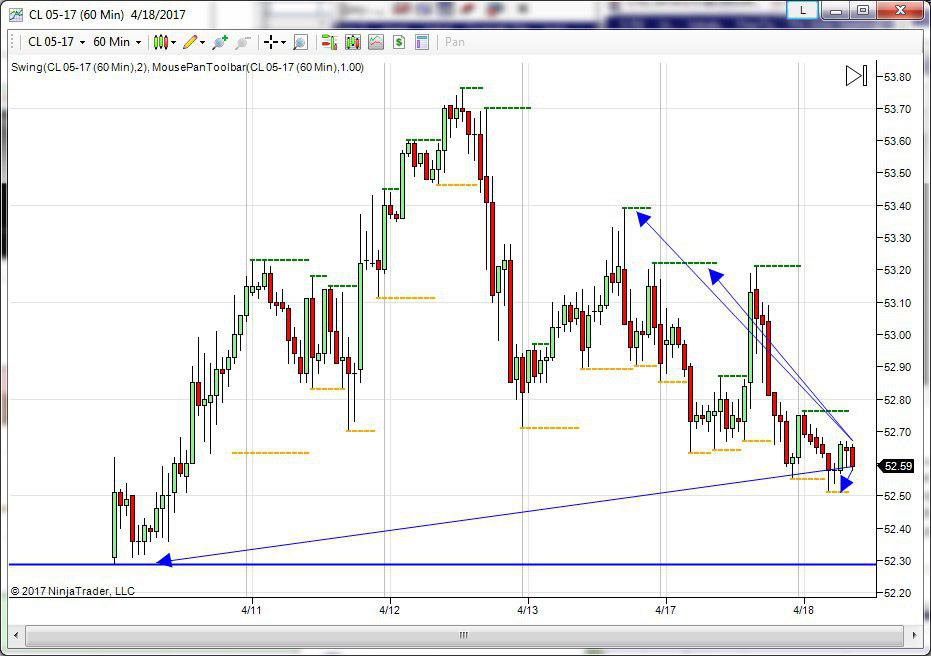931x656 pixels.
Task: Expand the drawing tools dropdown arrow
Action: (202, 43)
